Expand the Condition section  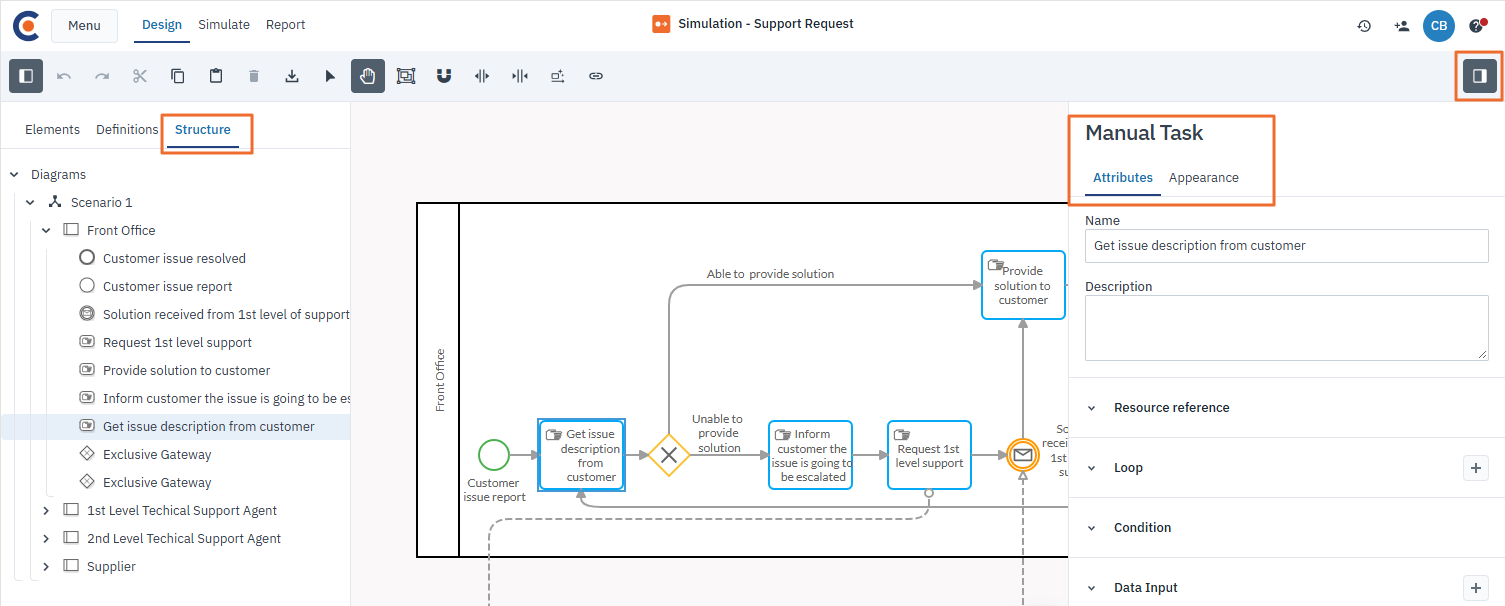click(x=1092, y=528)
